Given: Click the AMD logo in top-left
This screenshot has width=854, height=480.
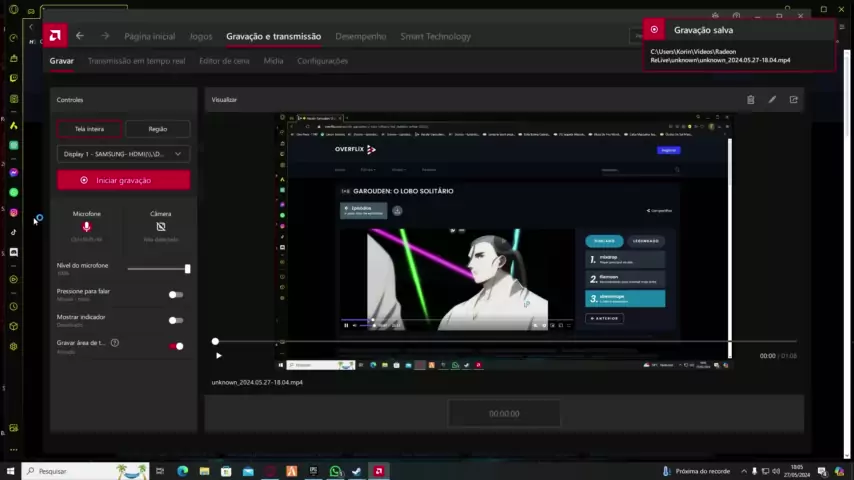Looking at the screenshot, I should coord(55,36).
